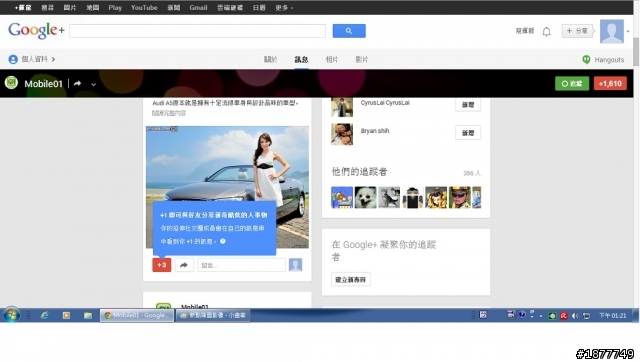Screen dimensions: 640x362
Task: Click the 他們的追蹤者 heading
Action: pyautogui.click(x=359, y=172)
